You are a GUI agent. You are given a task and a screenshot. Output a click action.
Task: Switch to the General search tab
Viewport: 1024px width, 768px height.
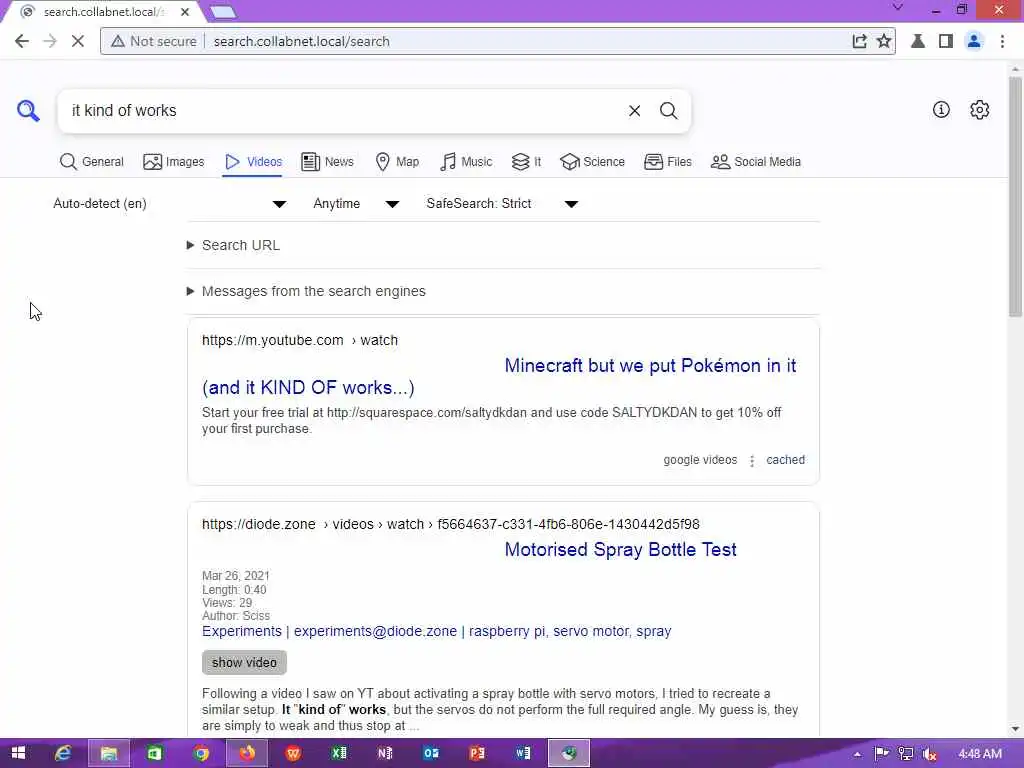(91, 161)
